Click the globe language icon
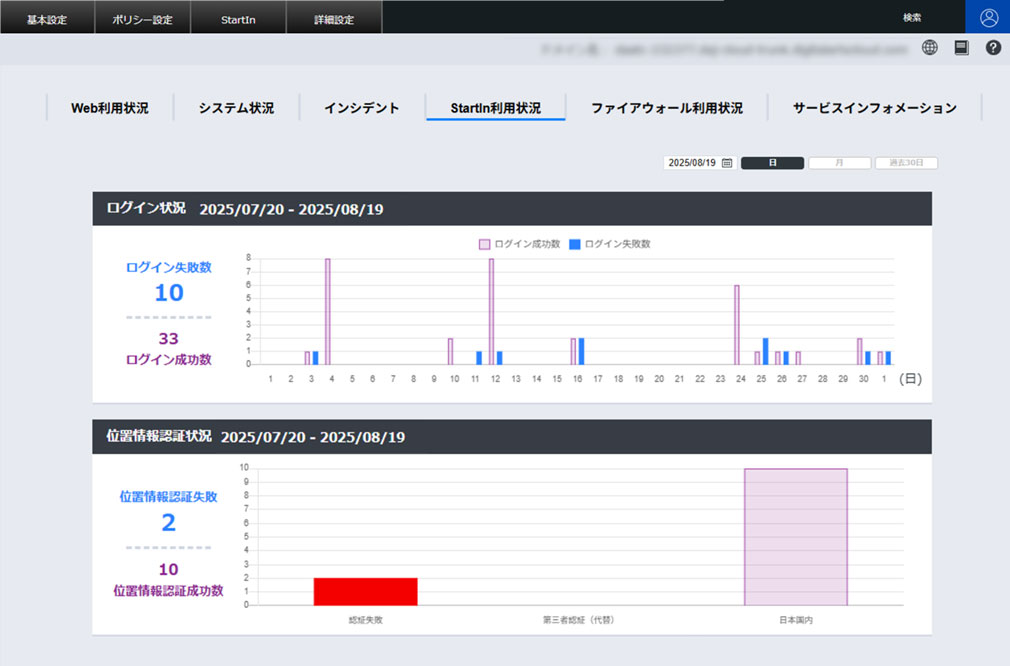The image size is (1010, 666). tap(929, 46)
